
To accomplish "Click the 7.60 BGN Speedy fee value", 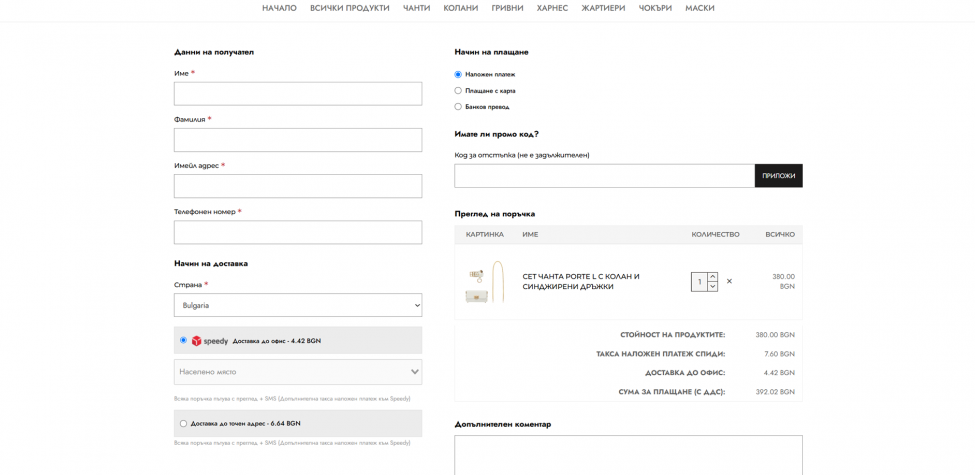I will 780,354.
